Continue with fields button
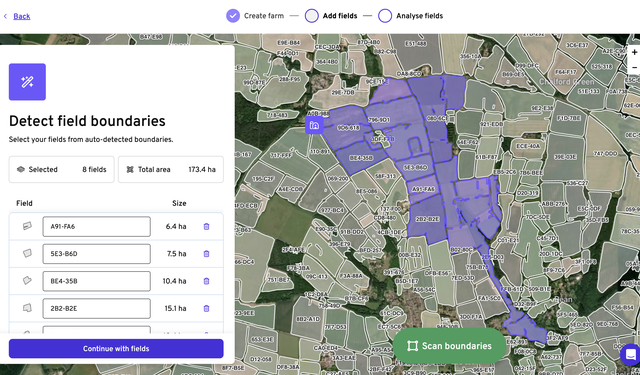 click(x=116, y=348)
